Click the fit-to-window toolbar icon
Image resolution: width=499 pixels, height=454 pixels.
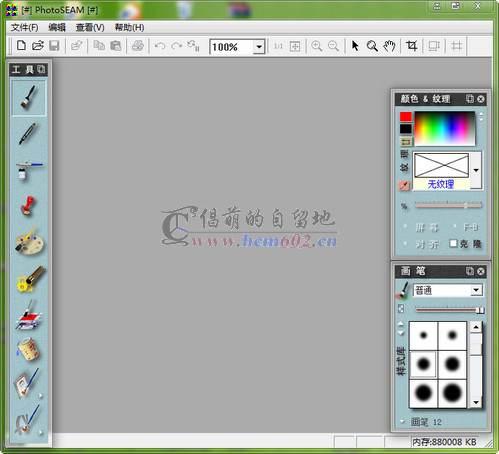click(295, 46)
